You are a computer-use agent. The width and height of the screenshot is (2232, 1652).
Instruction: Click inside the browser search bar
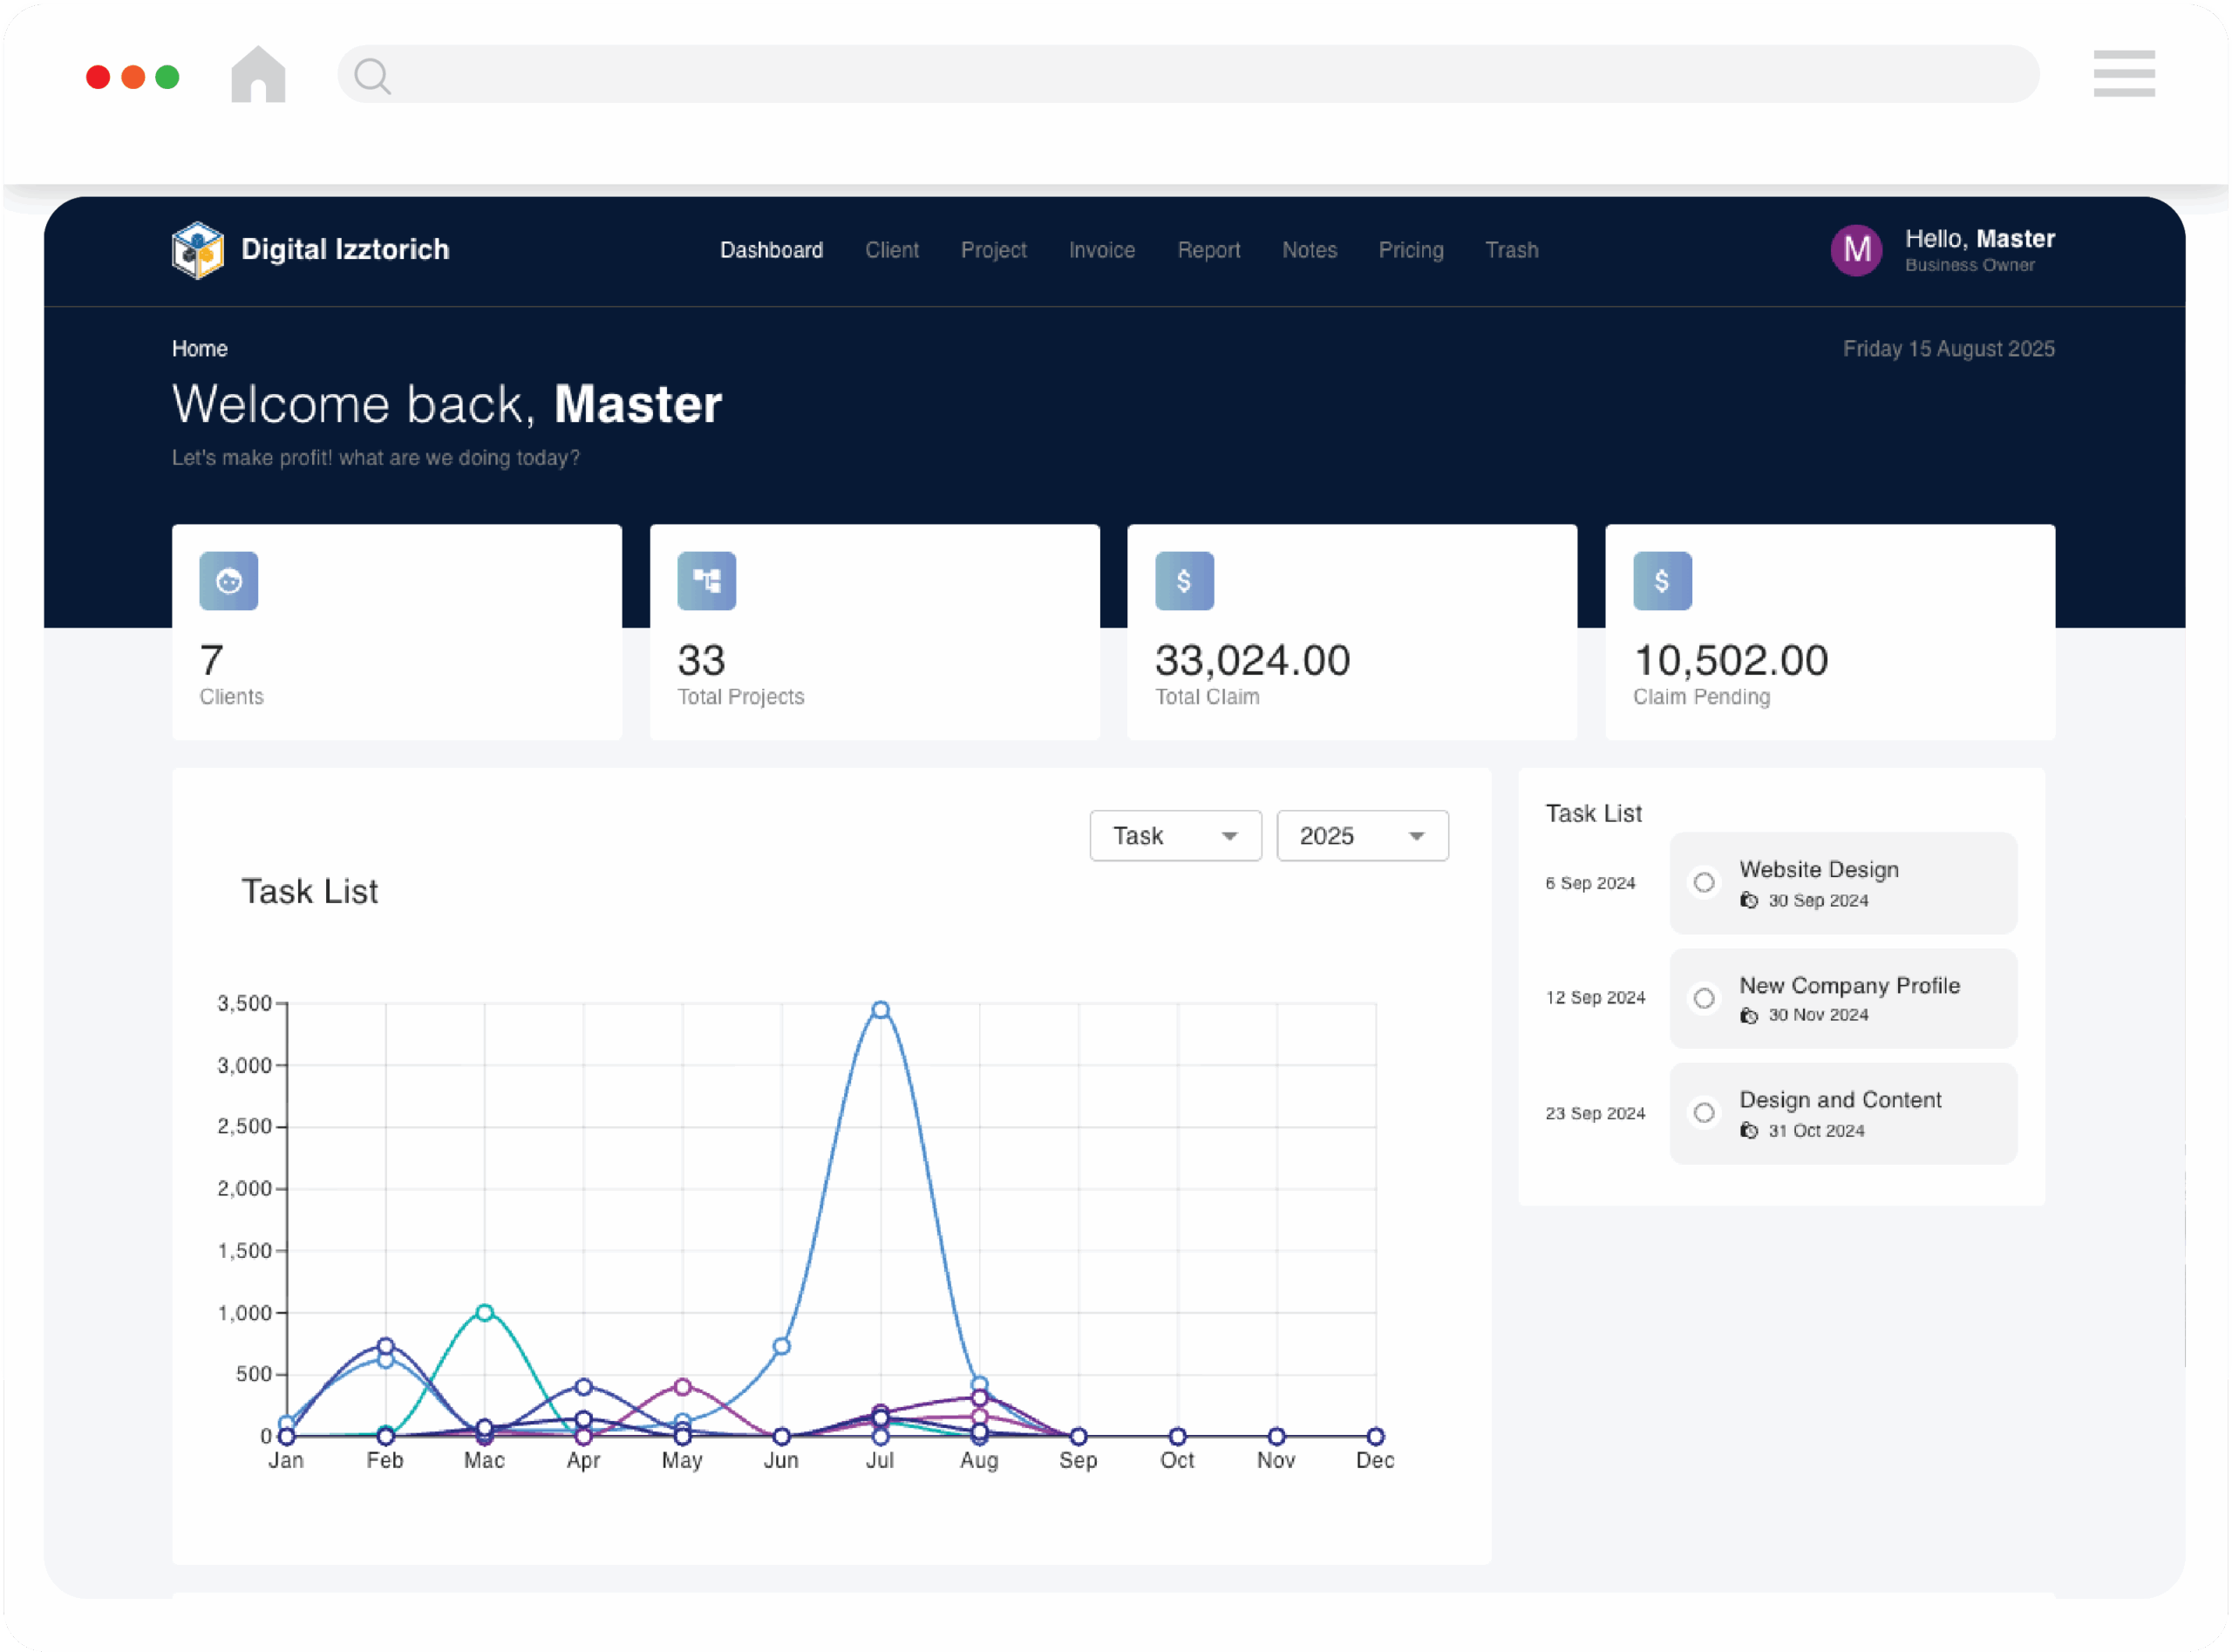[x=1200, y=75]
